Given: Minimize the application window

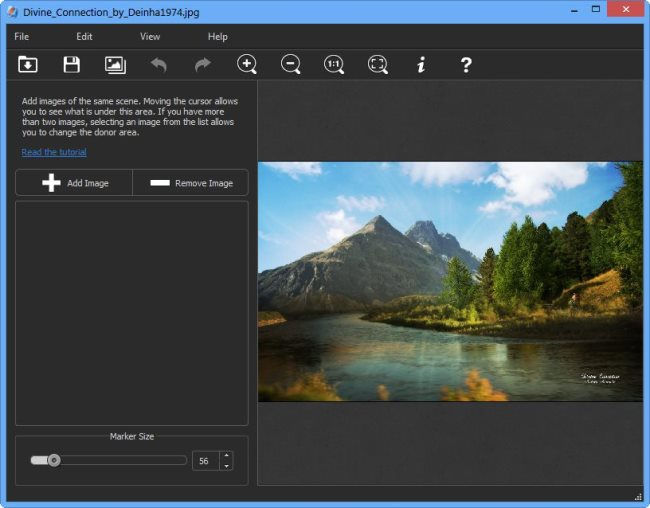Looking at the screenshot, I should [x=574, y=11].
